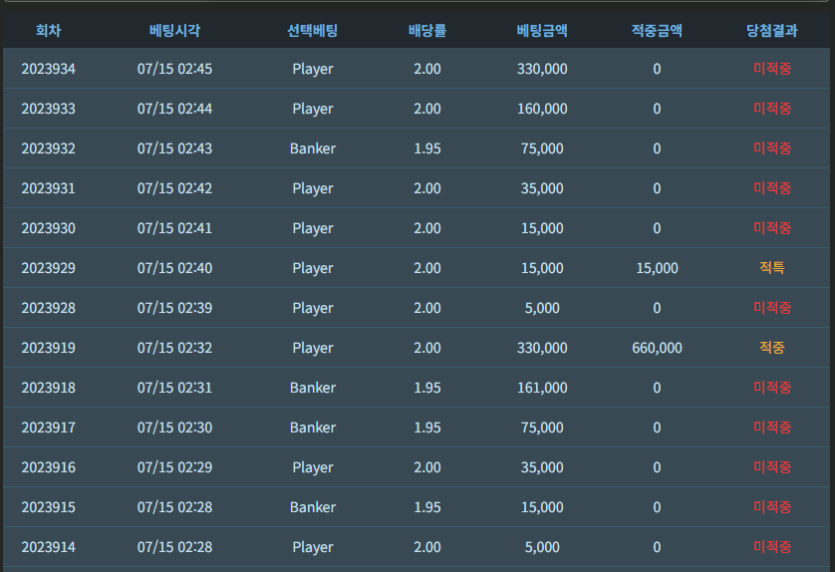Click the 2.00 odds in row 2023929
The height and width of the screenshot is (572, 835).
427,268
